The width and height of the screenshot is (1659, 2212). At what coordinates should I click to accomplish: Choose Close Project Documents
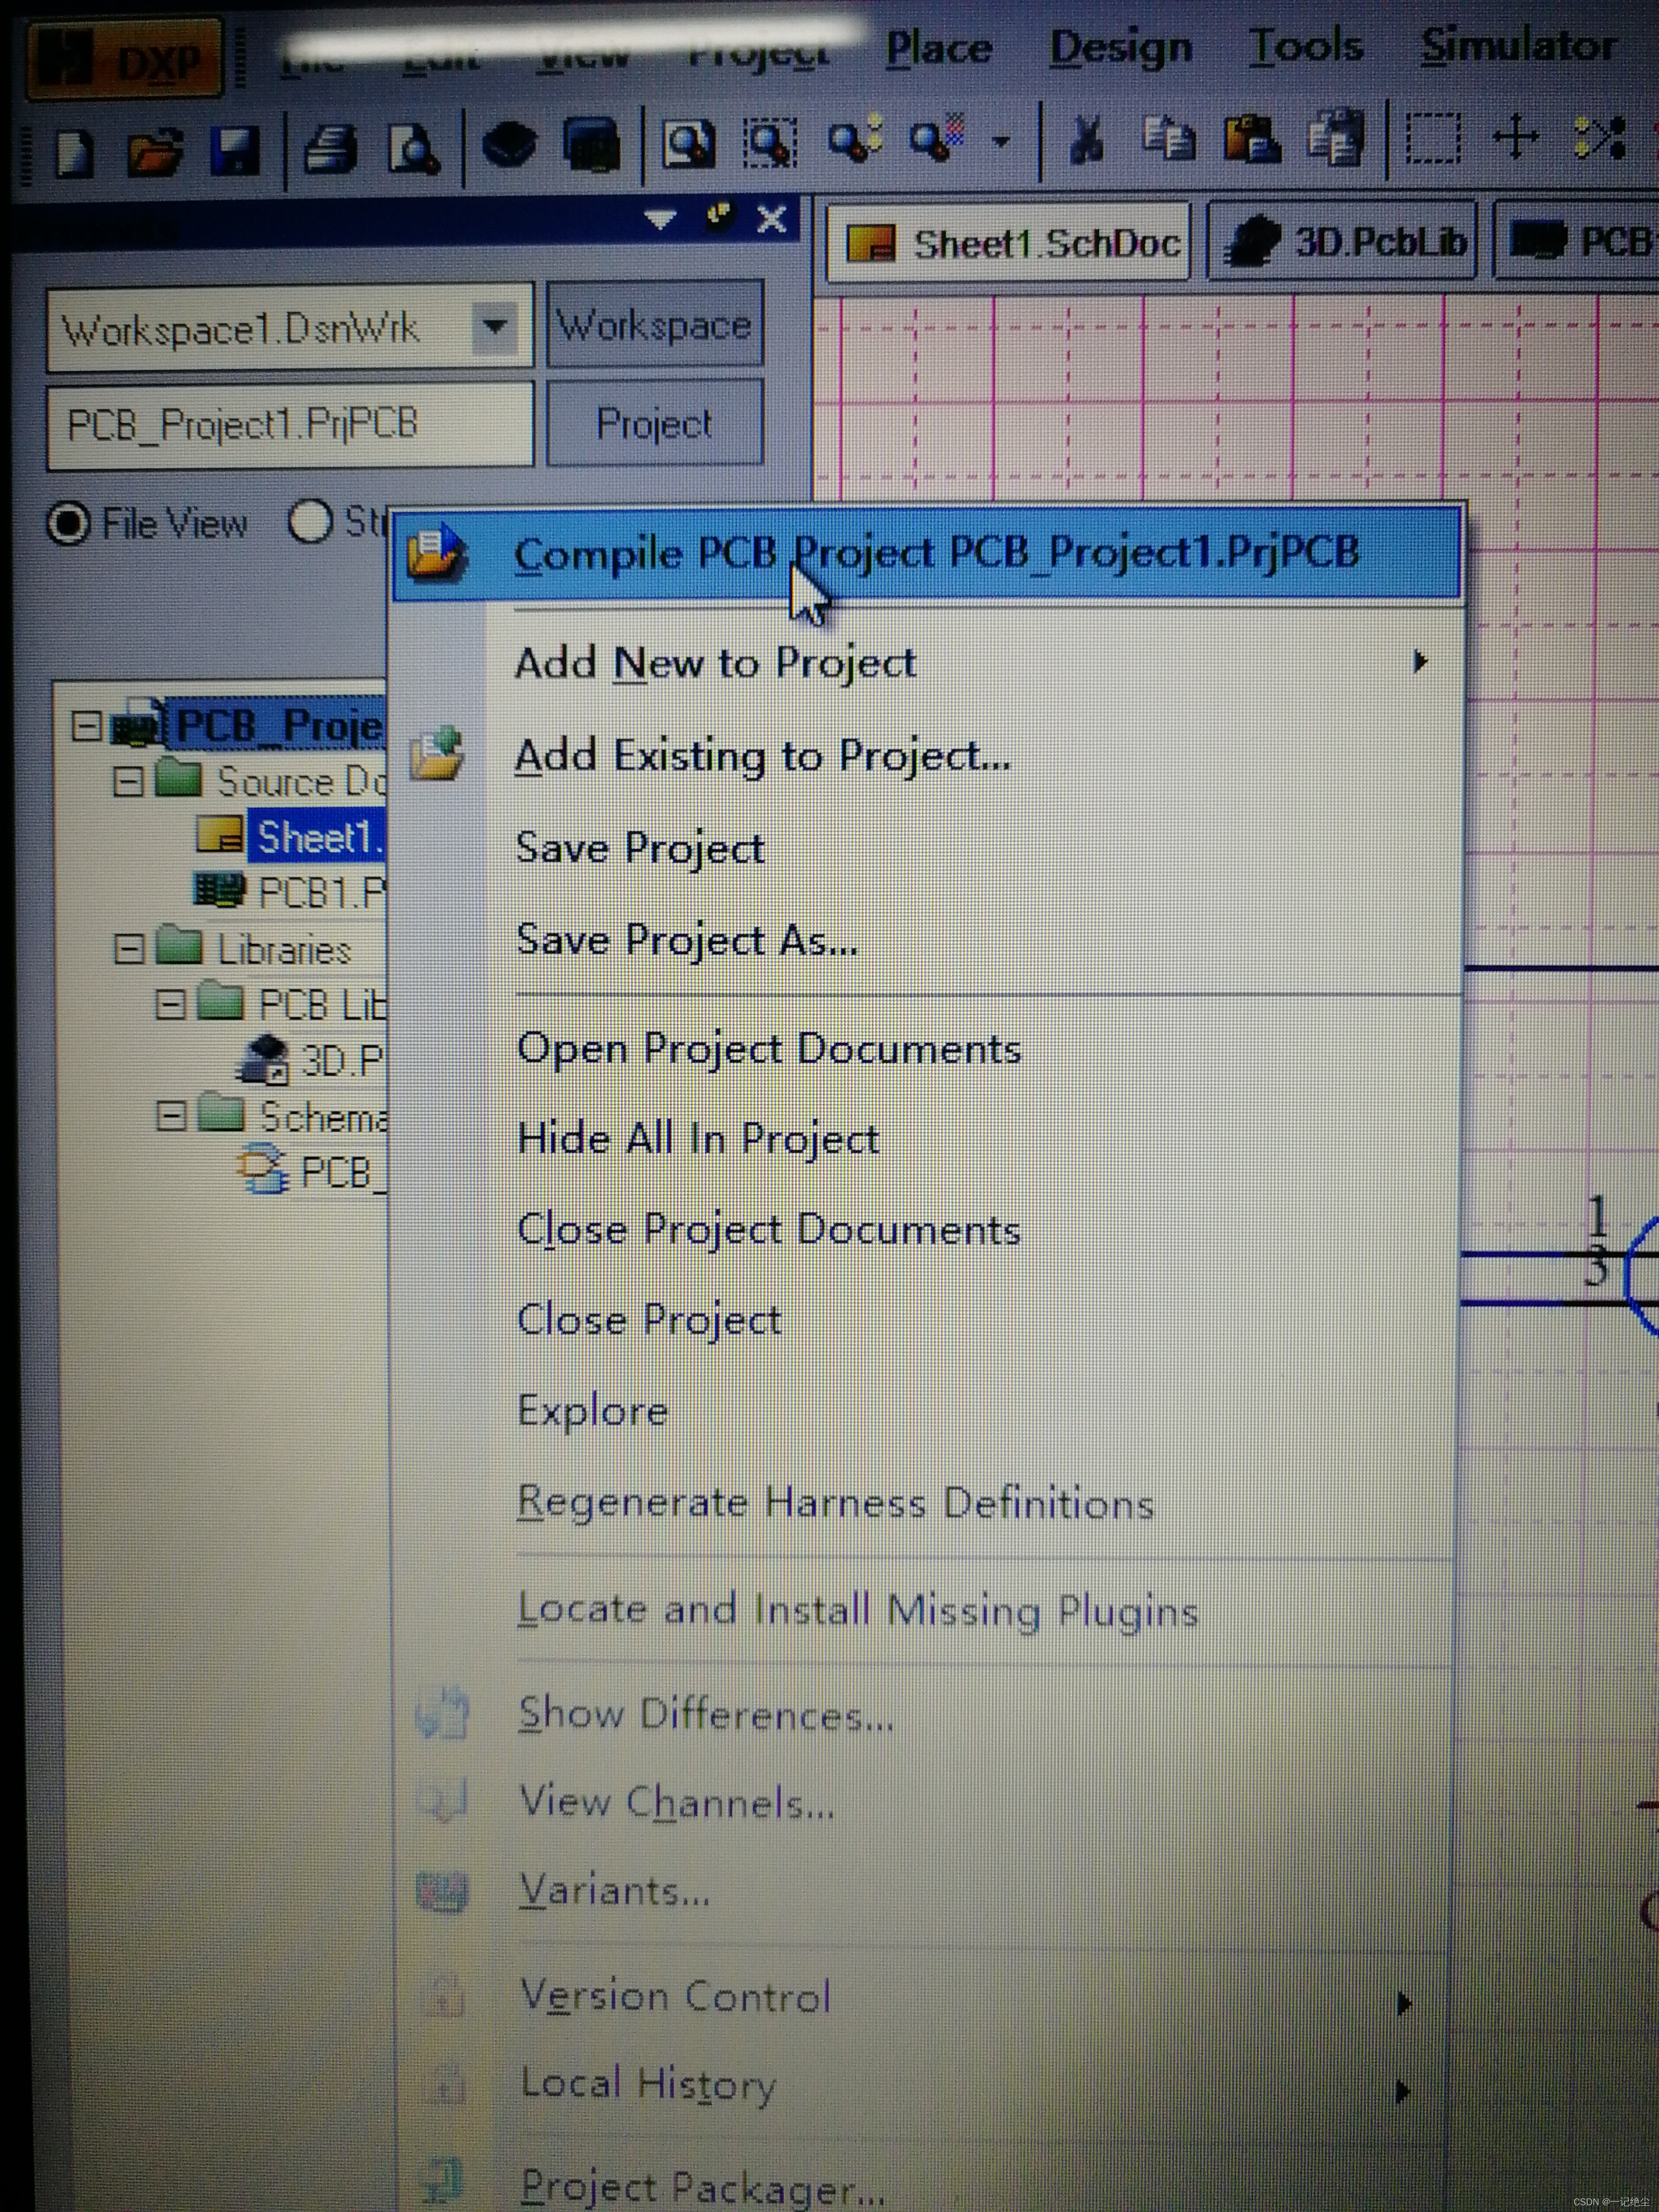click(927, 1230)
